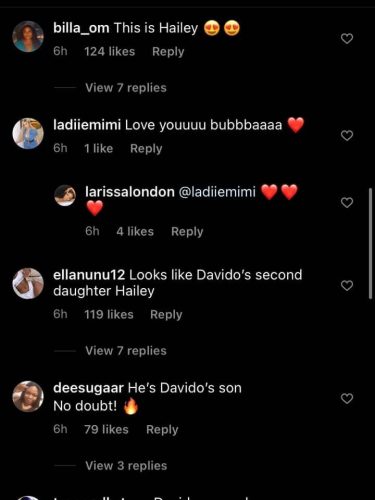
Task: Click the comments scrollbar on right edge
Action: [370, 243]
